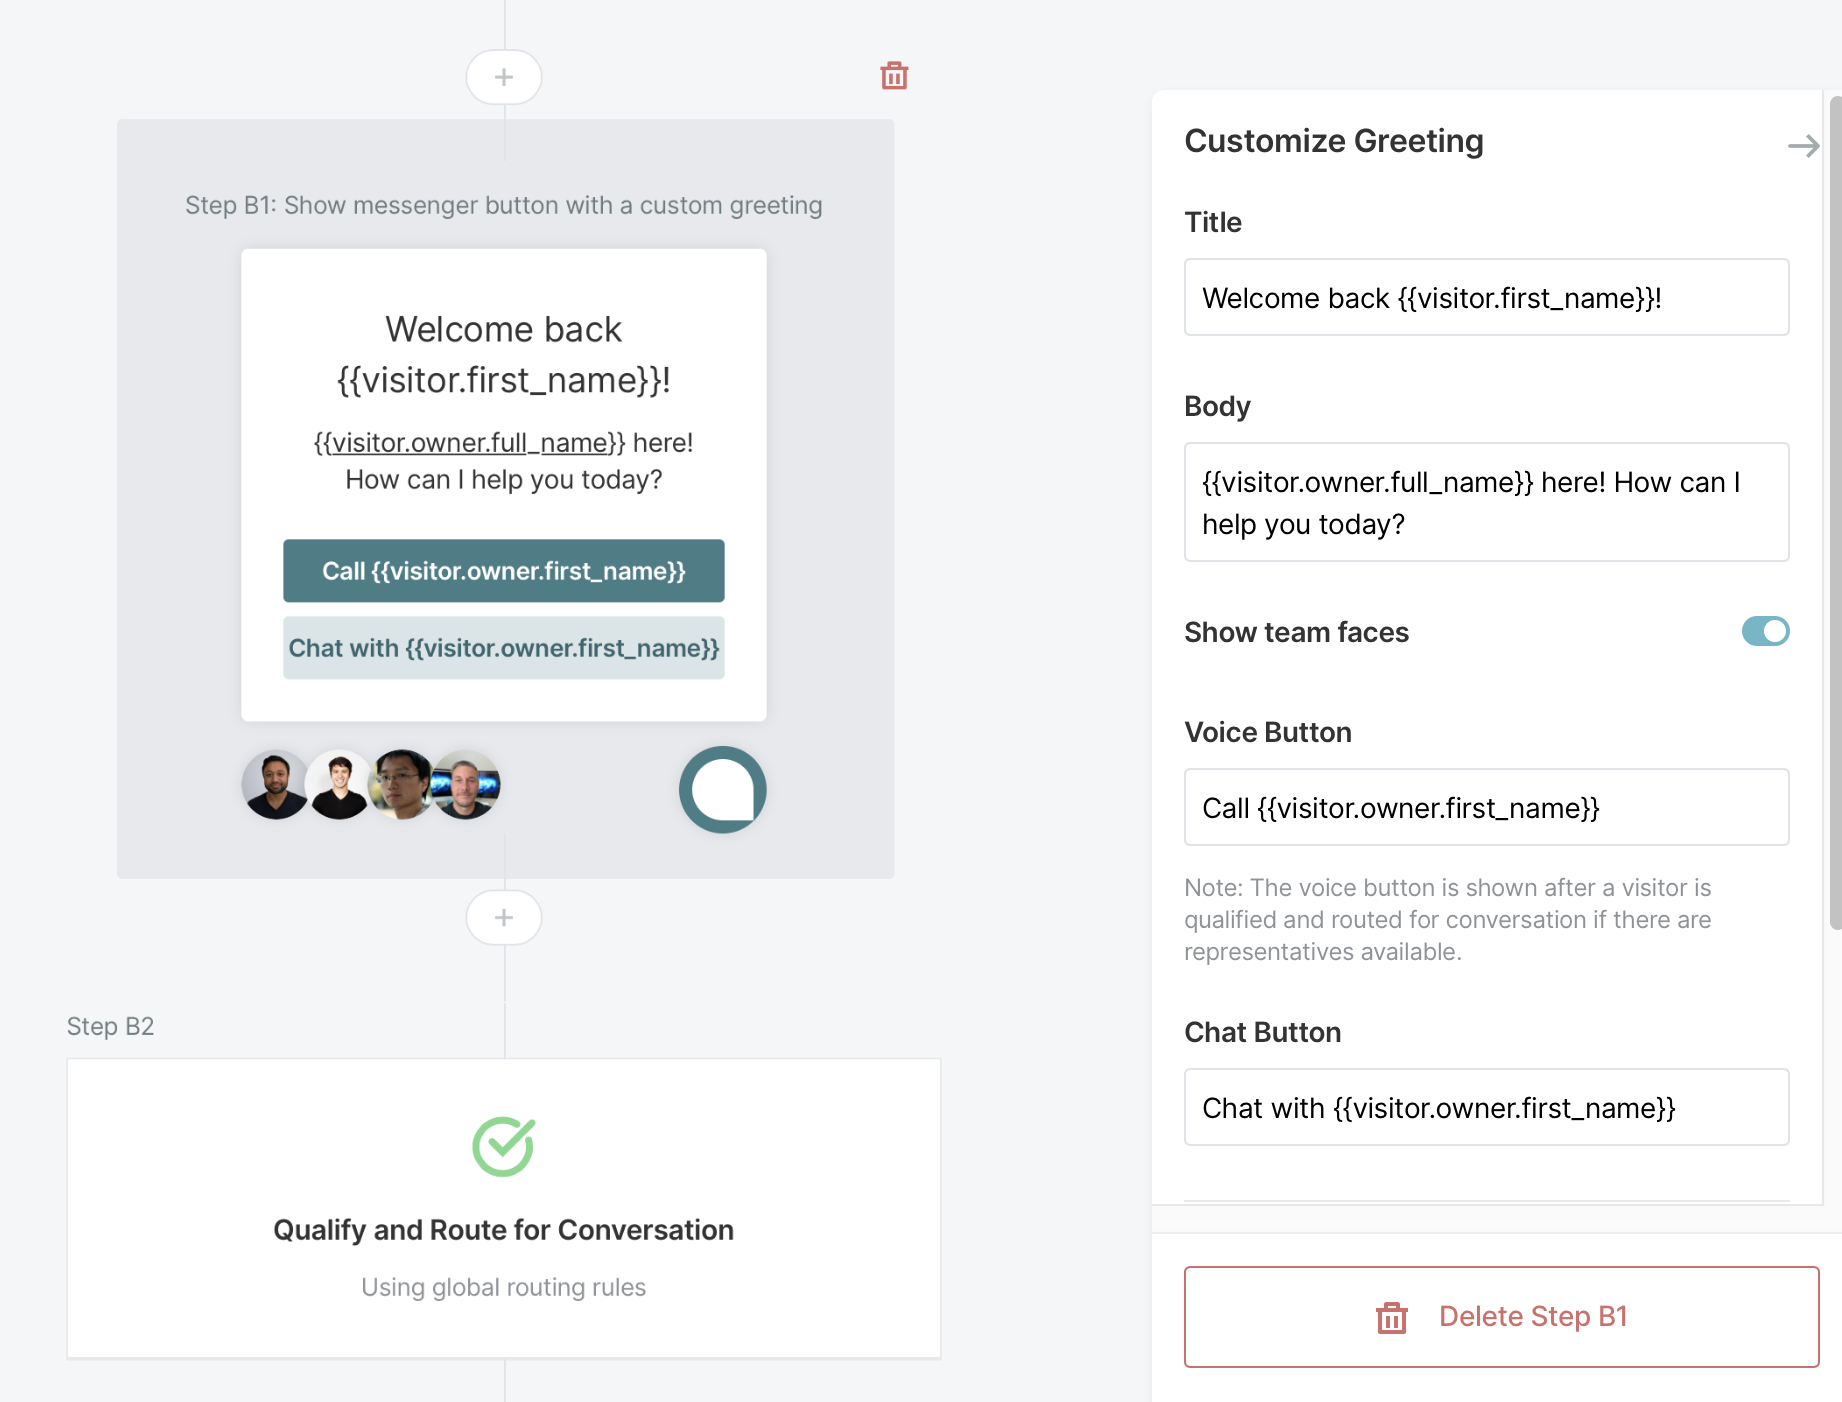Click the Chat with {{visitor.owner.first_name}} preview button
Image resolution: width=1842 pixels, height=1402 pixels.
pyautogui.click(x=503, y=648)
